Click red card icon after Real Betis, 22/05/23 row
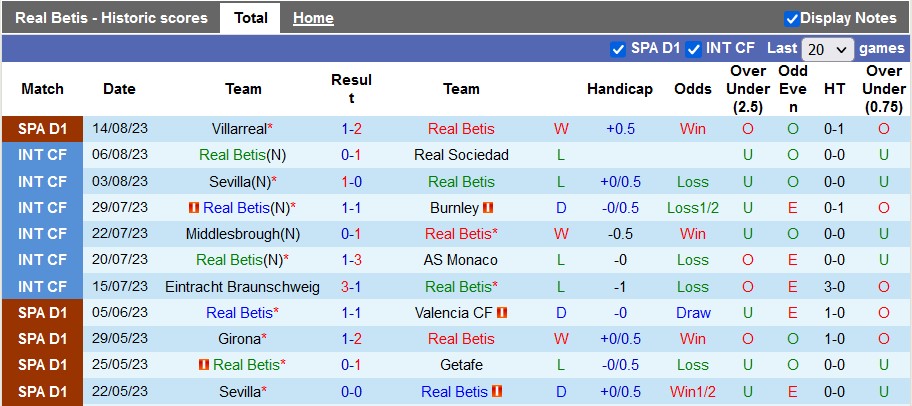912x406 pixels. (498, 391)
